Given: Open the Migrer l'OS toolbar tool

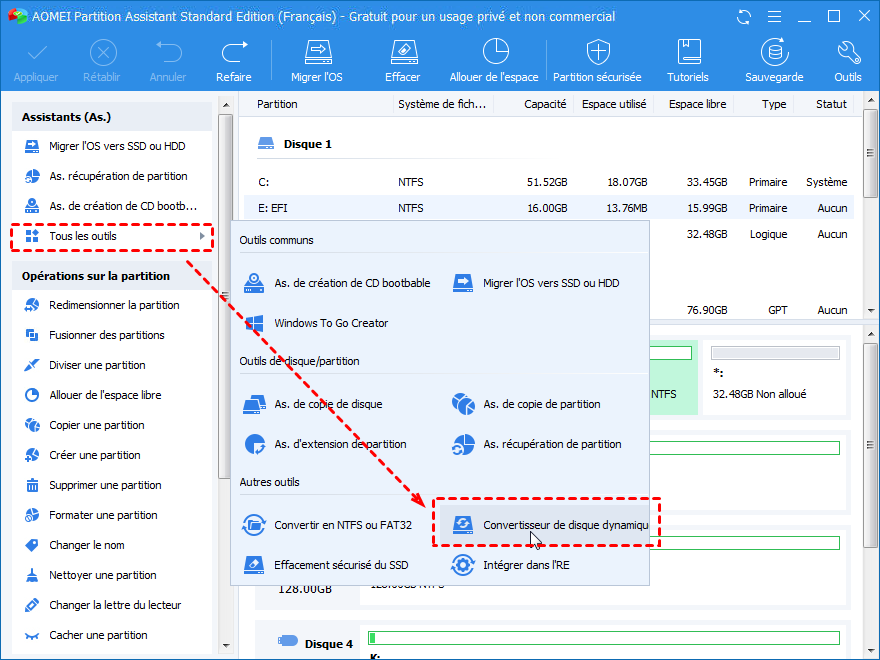Looking at the screenshot, I should click(x=317, y=61).
